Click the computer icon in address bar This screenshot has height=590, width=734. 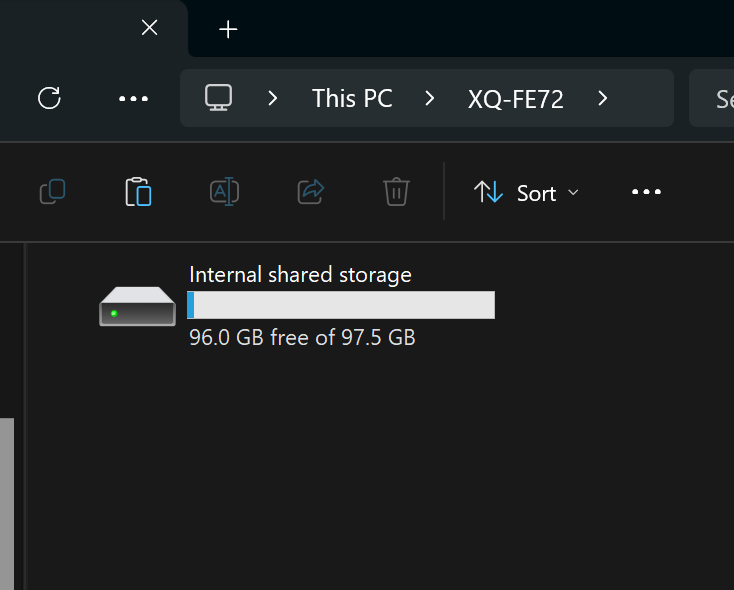(x=219, y=98)
